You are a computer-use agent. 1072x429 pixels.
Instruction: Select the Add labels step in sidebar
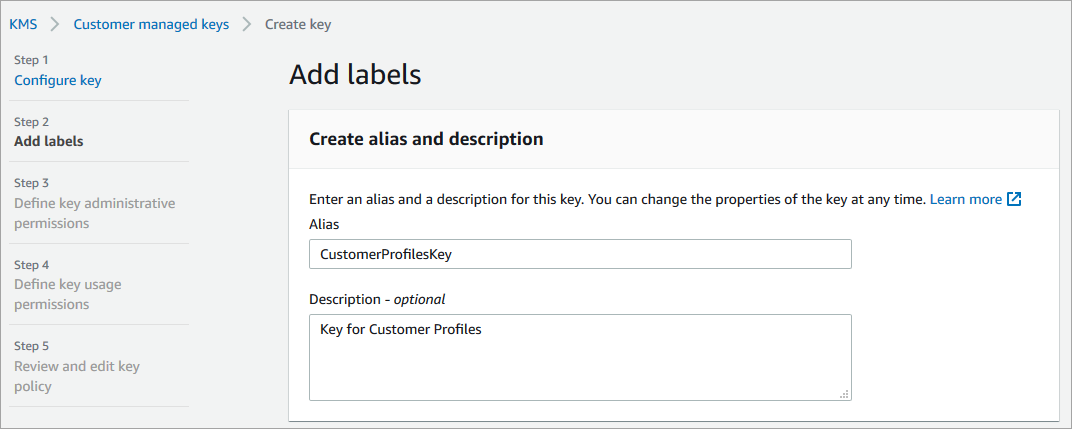click(x=49, y=141)
